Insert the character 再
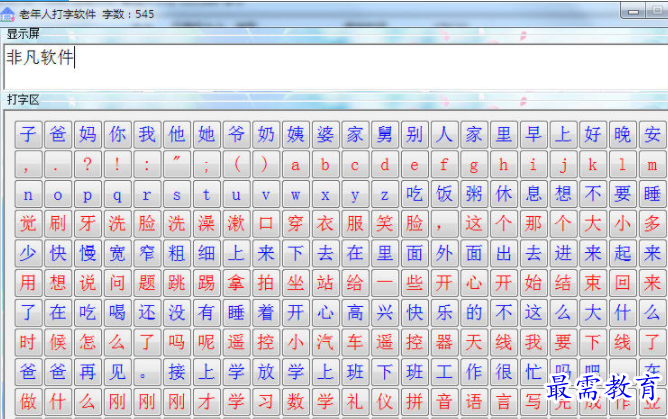 [x=88, y=372]
